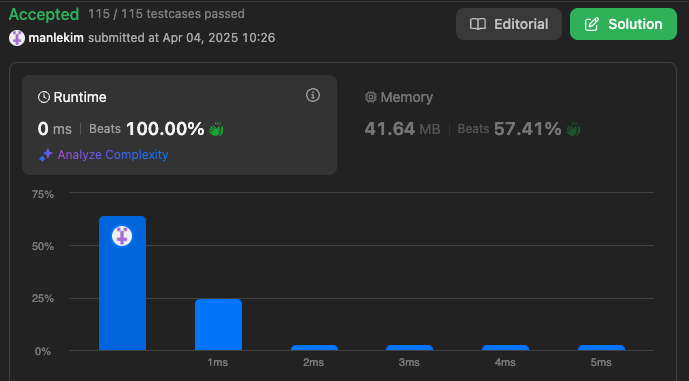Click the sparkle icon beside Analyze Complexity

click(46, 155)
